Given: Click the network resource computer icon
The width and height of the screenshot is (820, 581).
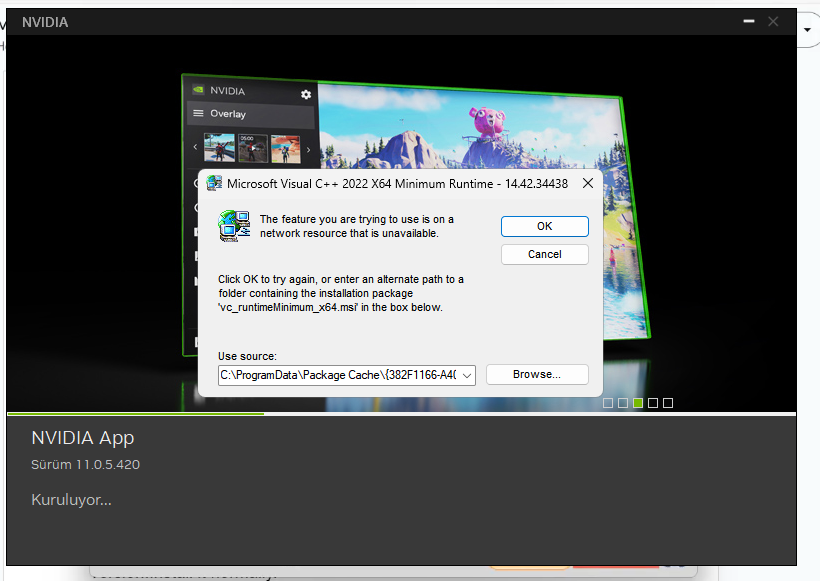Looking at the screenshot, I should tap(234, 226).
